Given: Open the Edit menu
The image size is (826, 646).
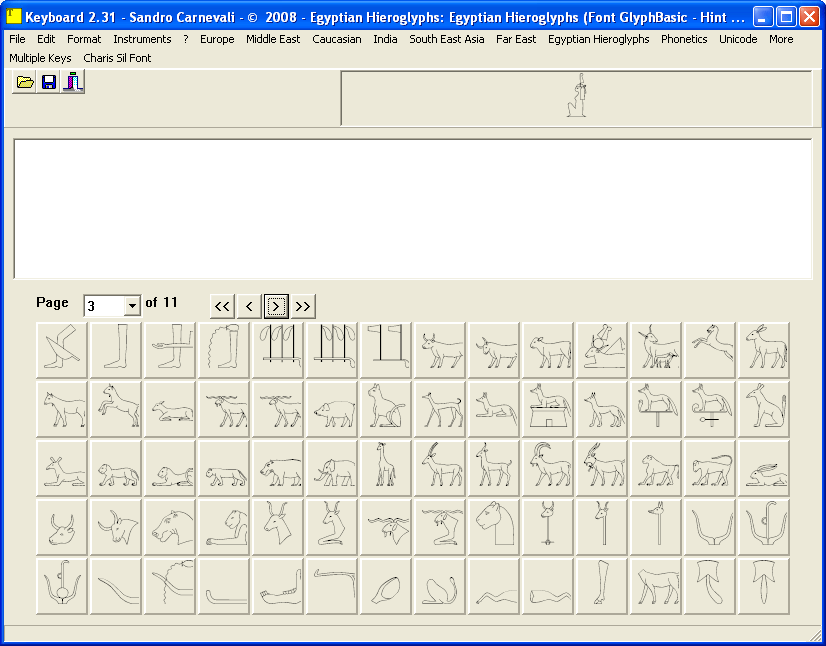Looking at the screenshot, I should click(x=46, y=39).
